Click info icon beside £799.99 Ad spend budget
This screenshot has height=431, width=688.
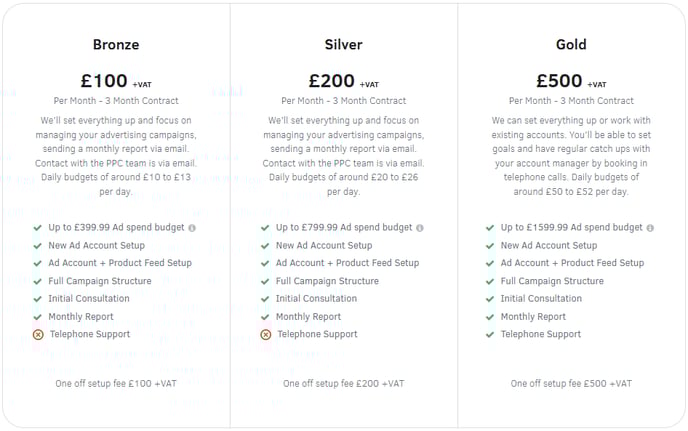420,228
